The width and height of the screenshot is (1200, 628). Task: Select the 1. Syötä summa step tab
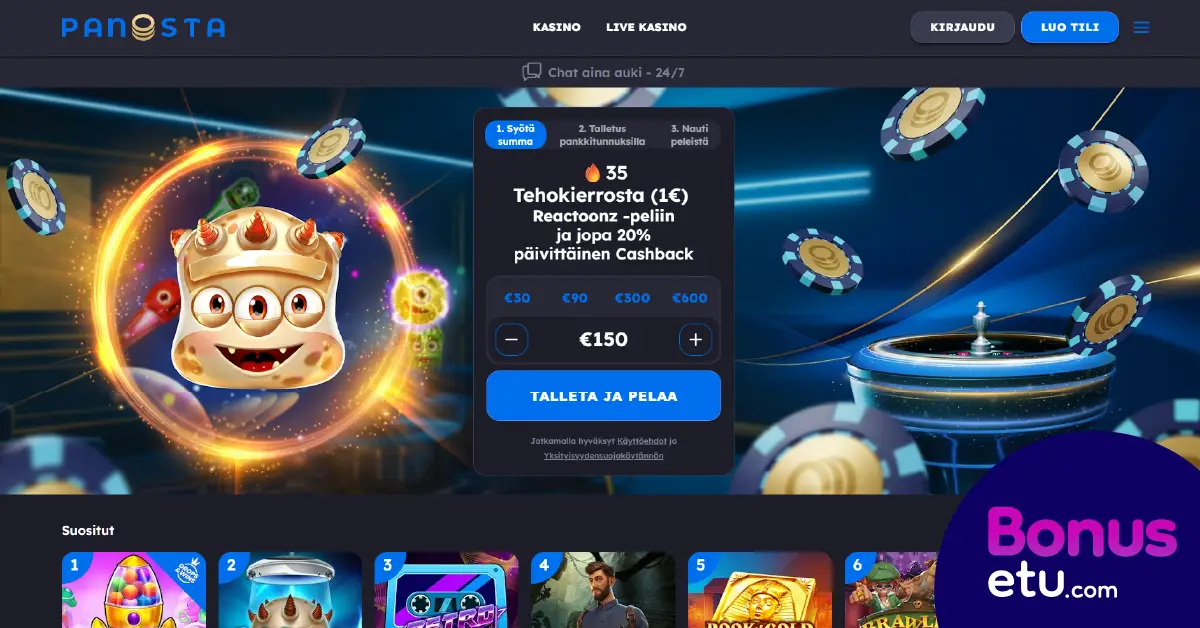(516, 135)
